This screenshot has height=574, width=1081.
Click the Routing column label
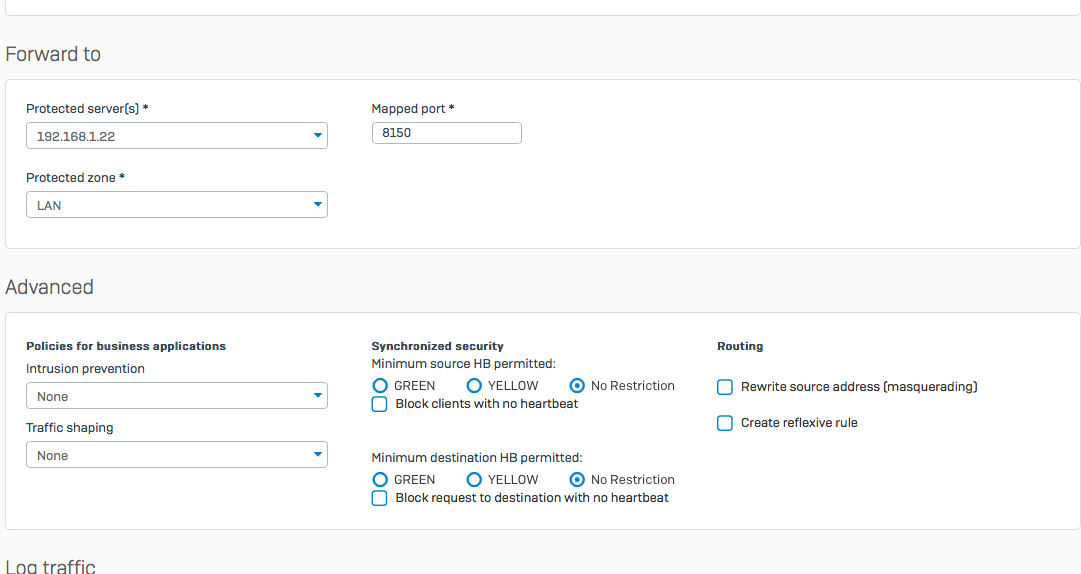(740, 346)
